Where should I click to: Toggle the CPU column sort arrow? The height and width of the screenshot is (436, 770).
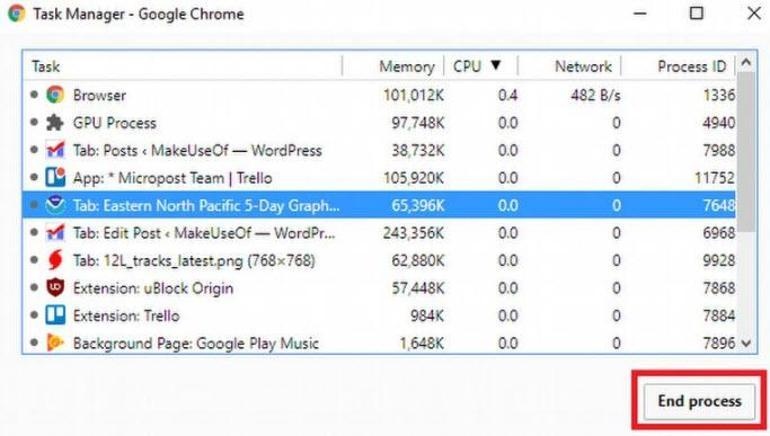(496, 65)
